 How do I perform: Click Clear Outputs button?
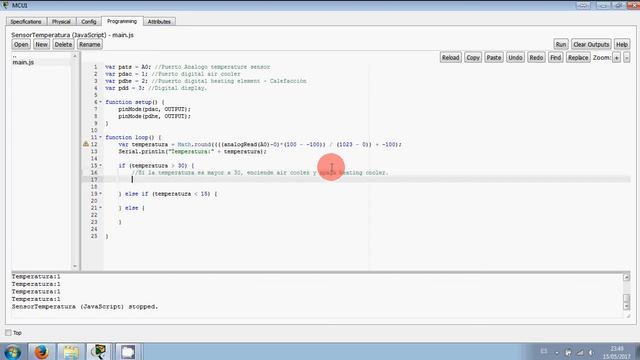(591, 44)
